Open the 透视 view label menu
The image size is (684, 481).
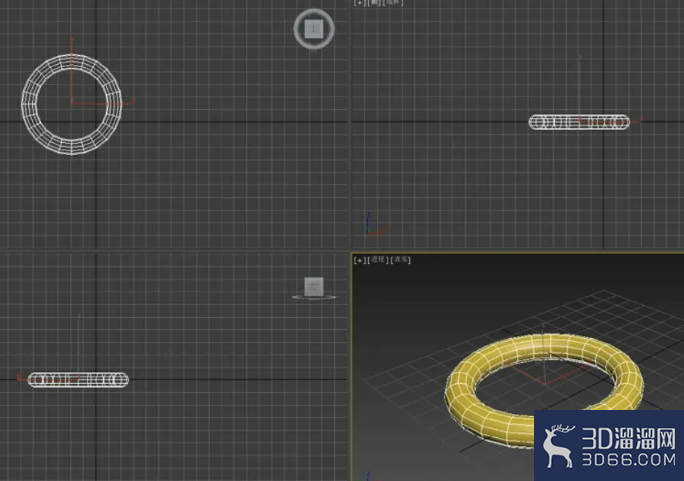(378, 260)
